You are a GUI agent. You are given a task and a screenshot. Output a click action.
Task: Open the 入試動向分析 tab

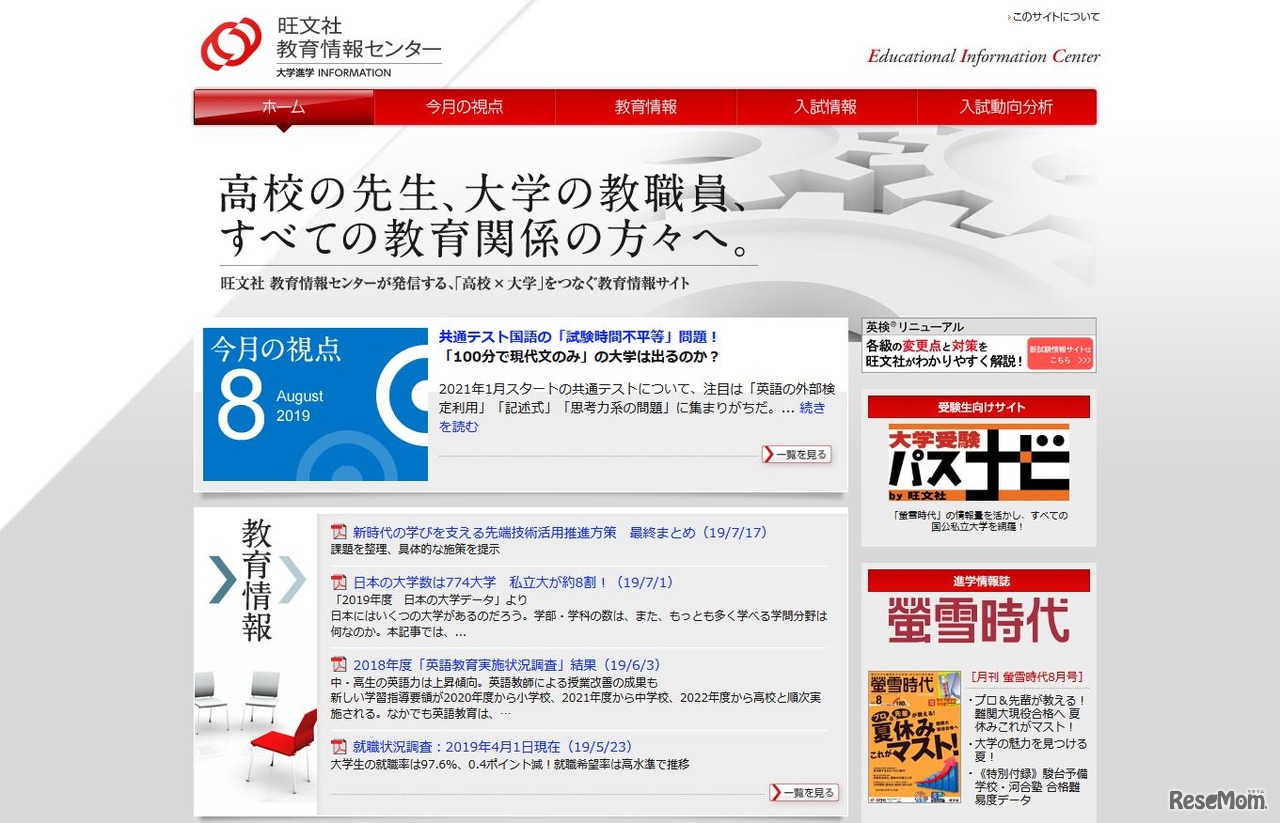[1006, 107]
